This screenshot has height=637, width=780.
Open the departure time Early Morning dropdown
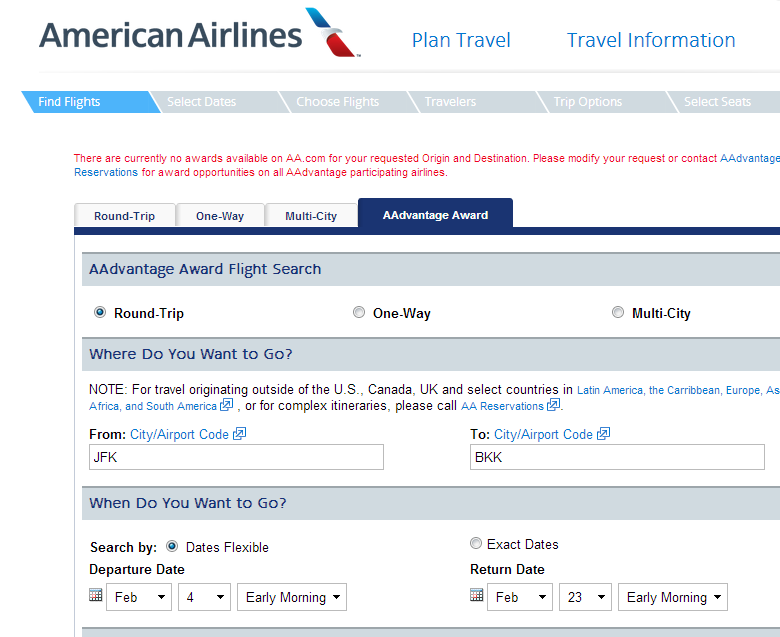tap(292, 597)
